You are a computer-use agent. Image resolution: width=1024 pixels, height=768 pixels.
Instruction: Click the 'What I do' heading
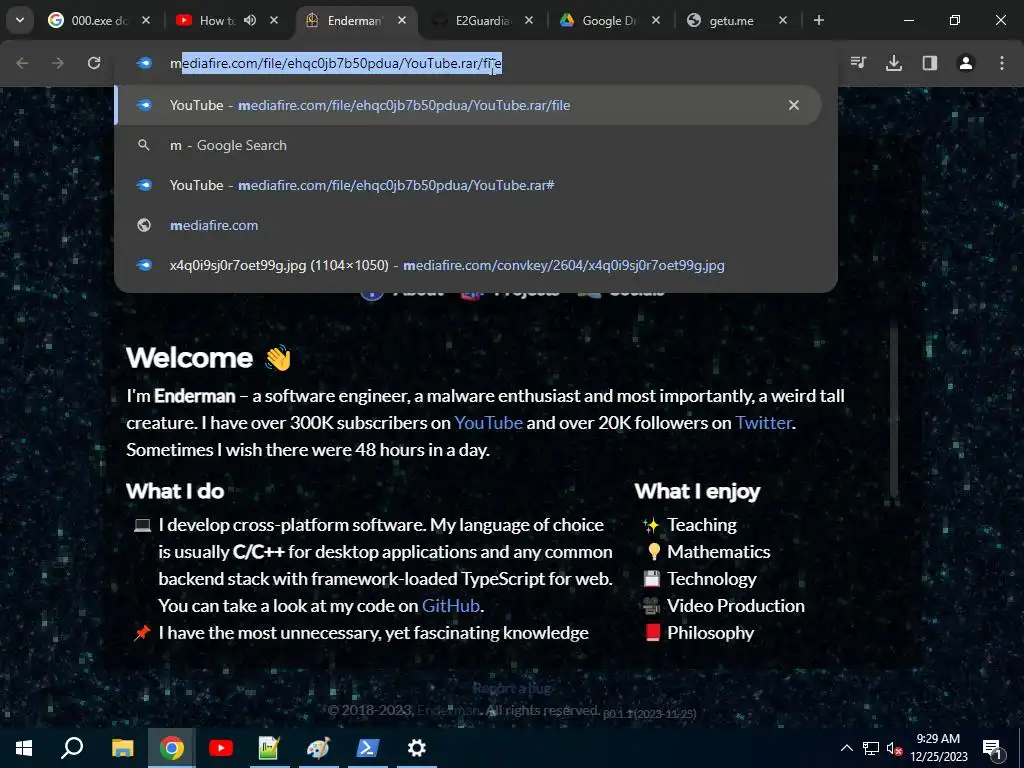175,491
